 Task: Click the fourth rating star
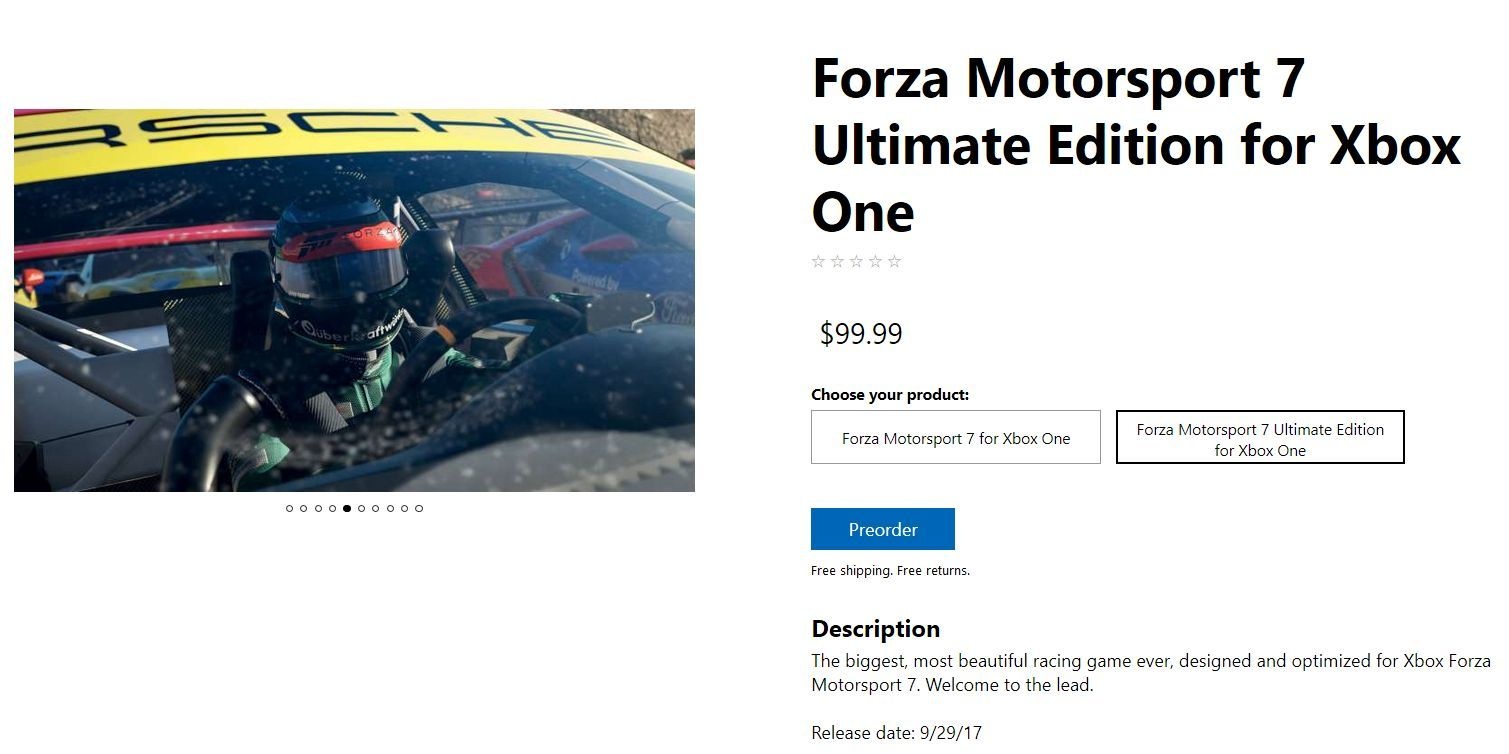(x=875, y=262)
